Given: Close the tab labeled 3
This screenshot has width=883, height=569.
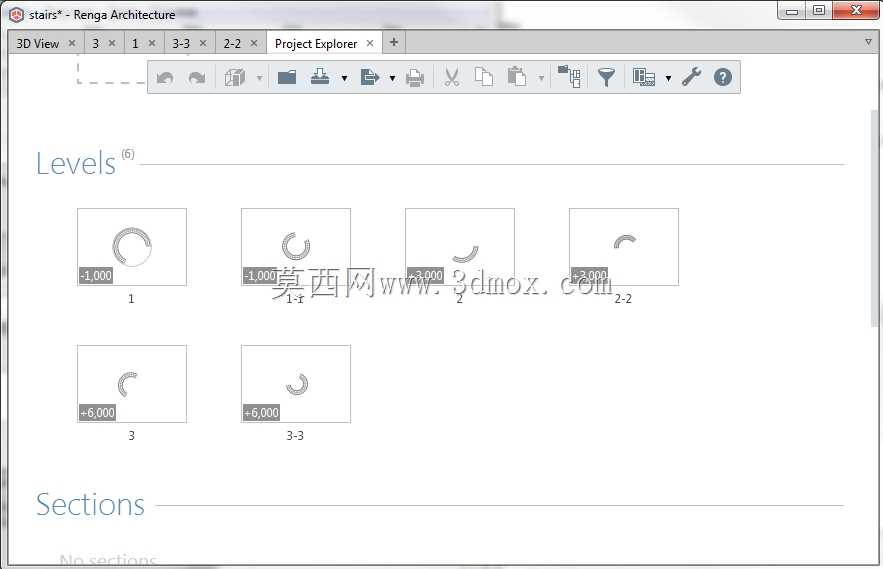Looking at the screenshot, I should (112, 43).
